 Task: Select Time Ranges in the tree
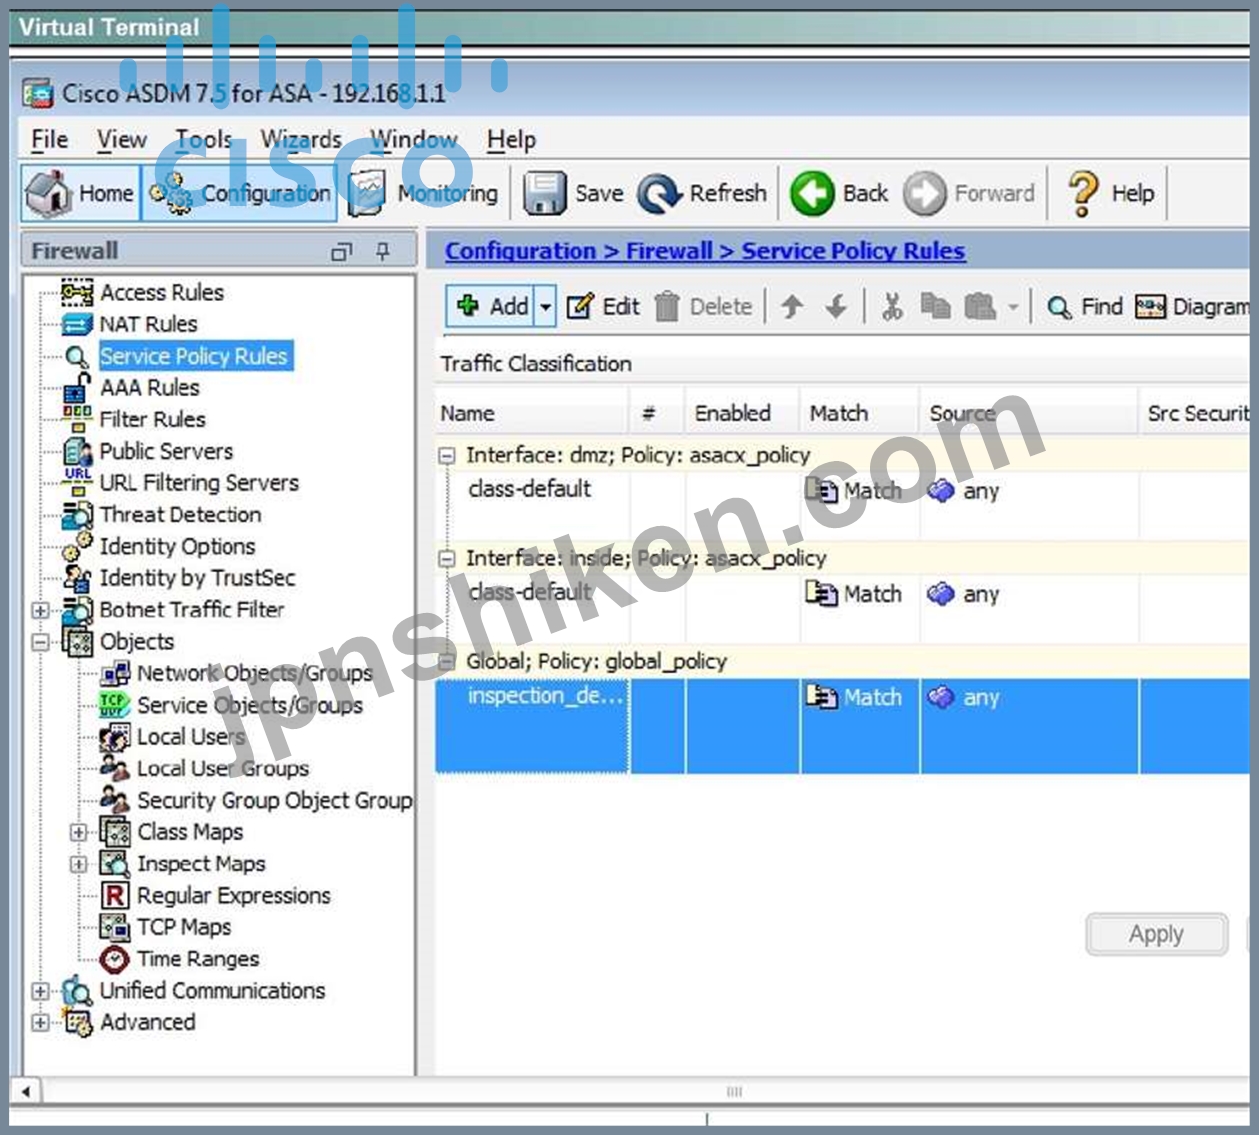coord(198,959)
